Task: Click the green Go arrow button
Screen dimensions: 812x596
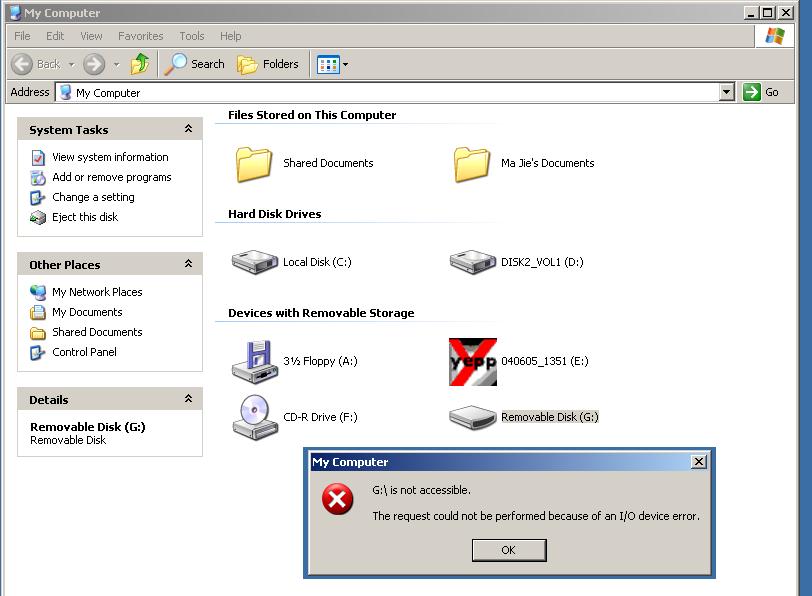Action: (751, 92)
